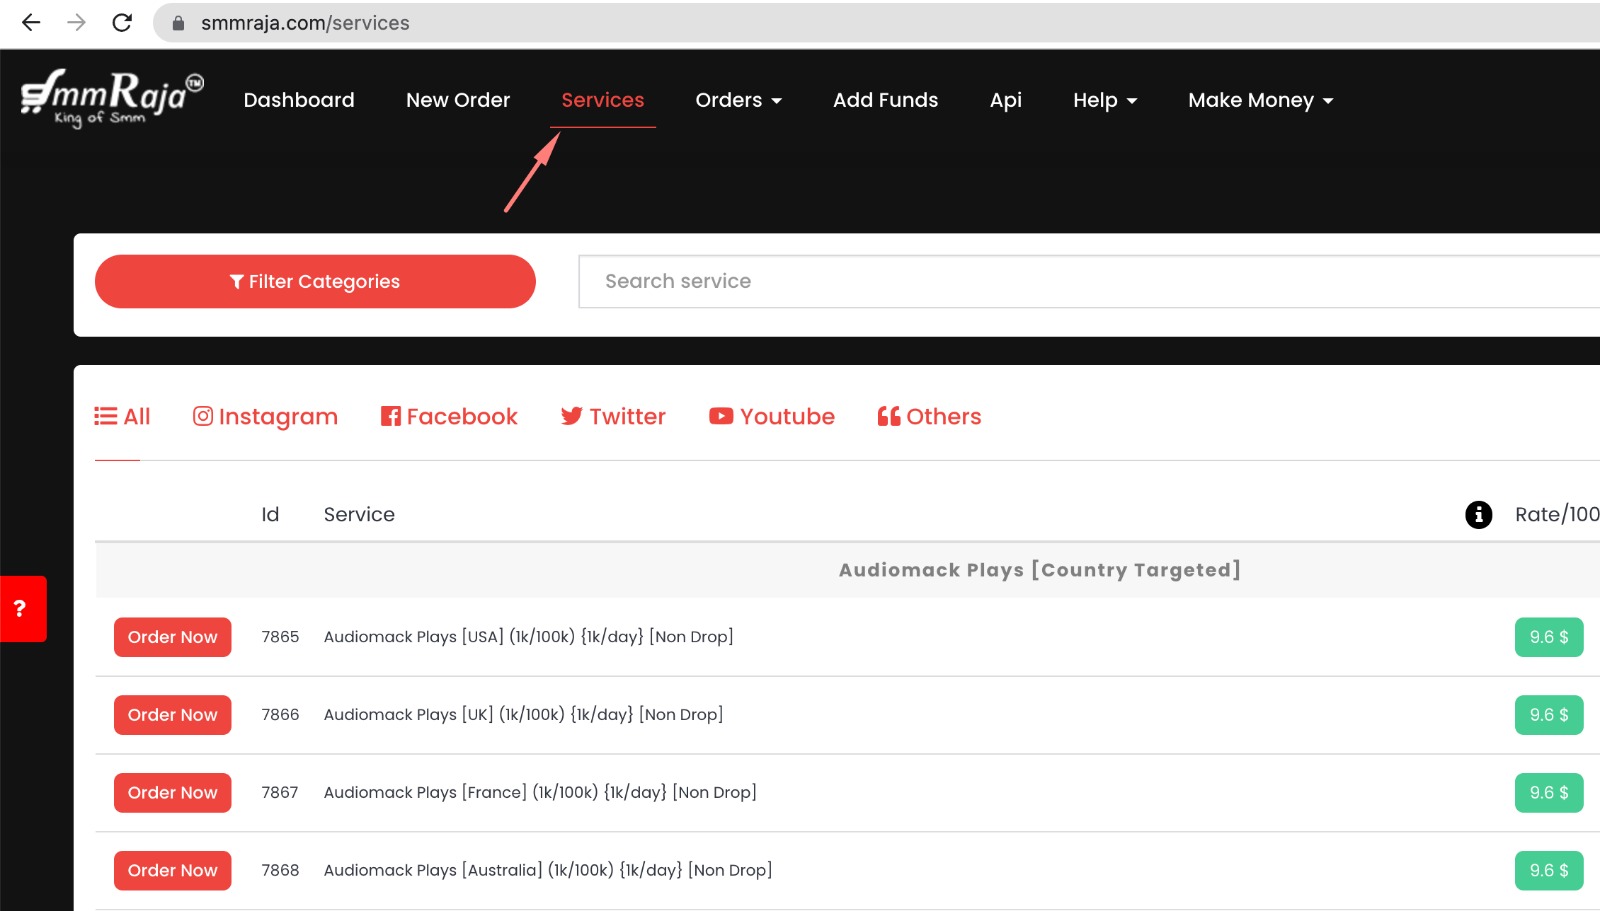Select the Services menu item
Image resolution: width=1600 pixels, height=911 pixels.
(603, 100)
